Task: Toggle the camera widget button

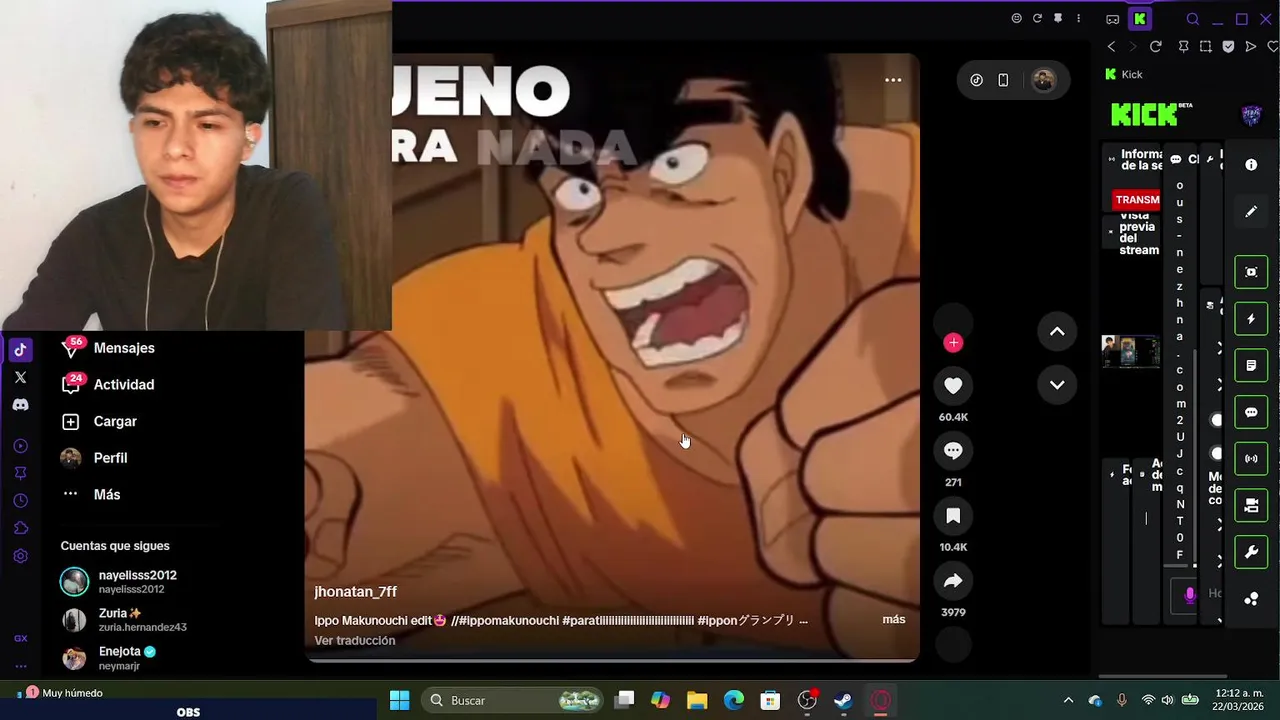Action: 1251,506
